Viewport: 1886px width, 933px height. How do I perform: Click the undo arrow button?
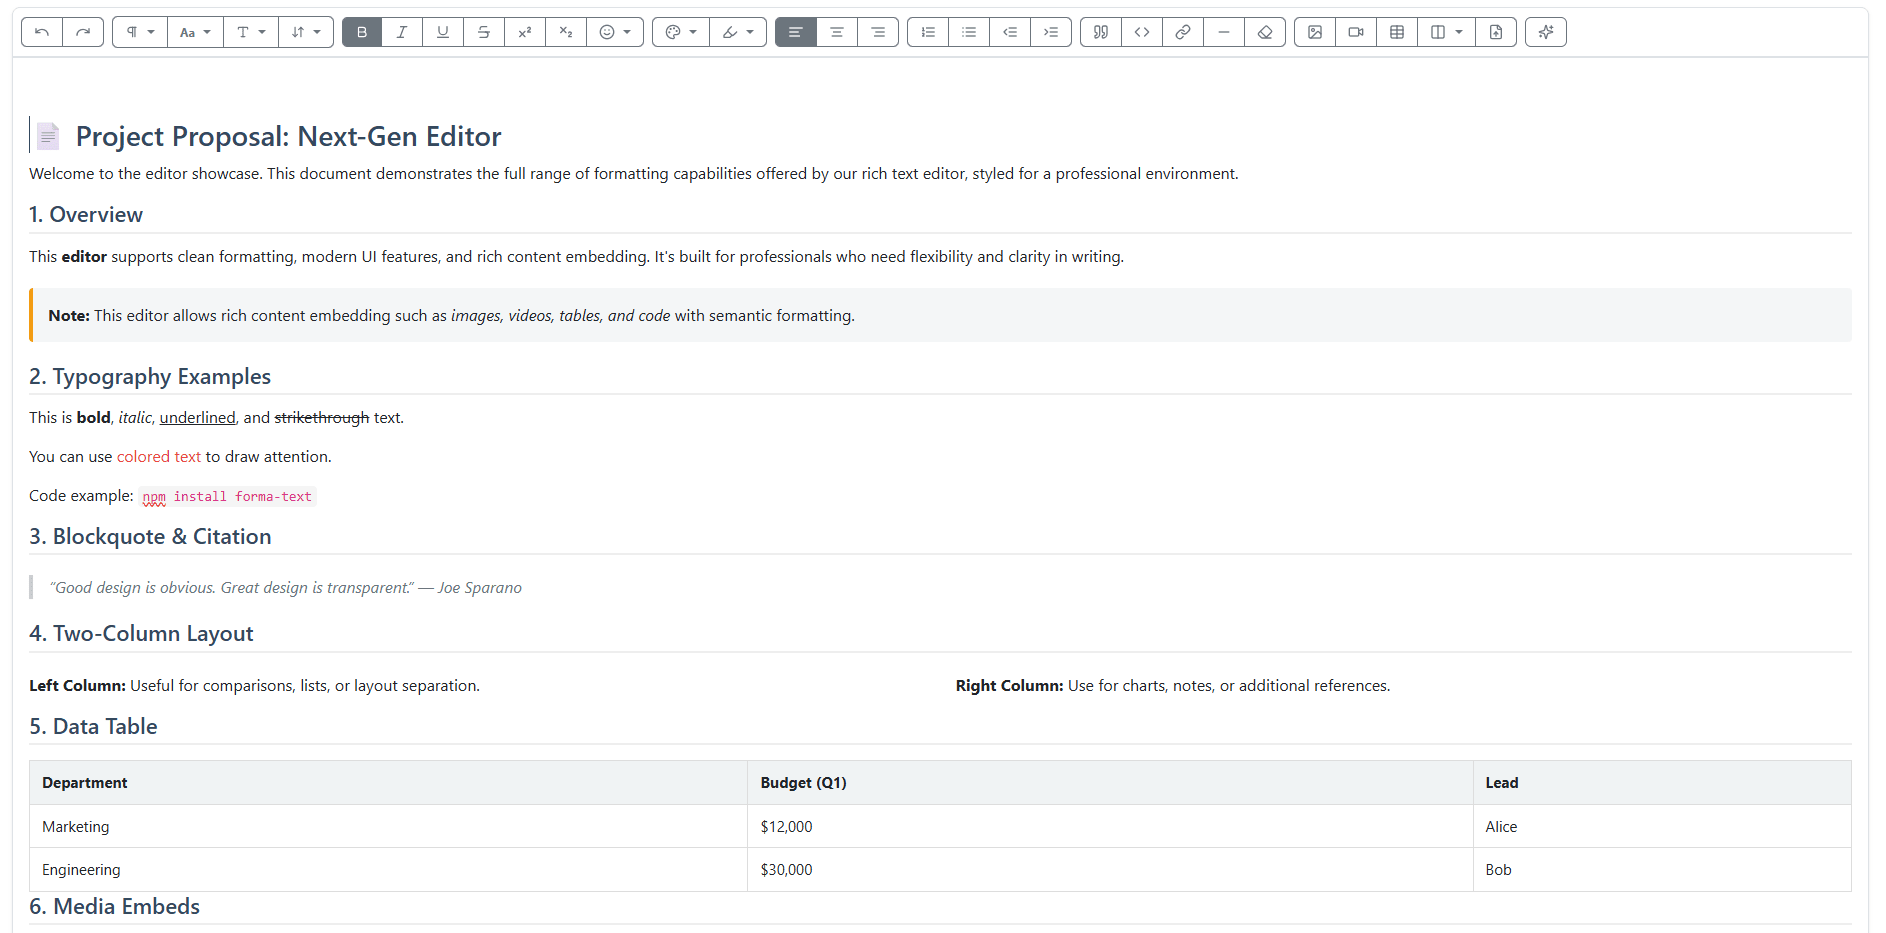(42, 32)
